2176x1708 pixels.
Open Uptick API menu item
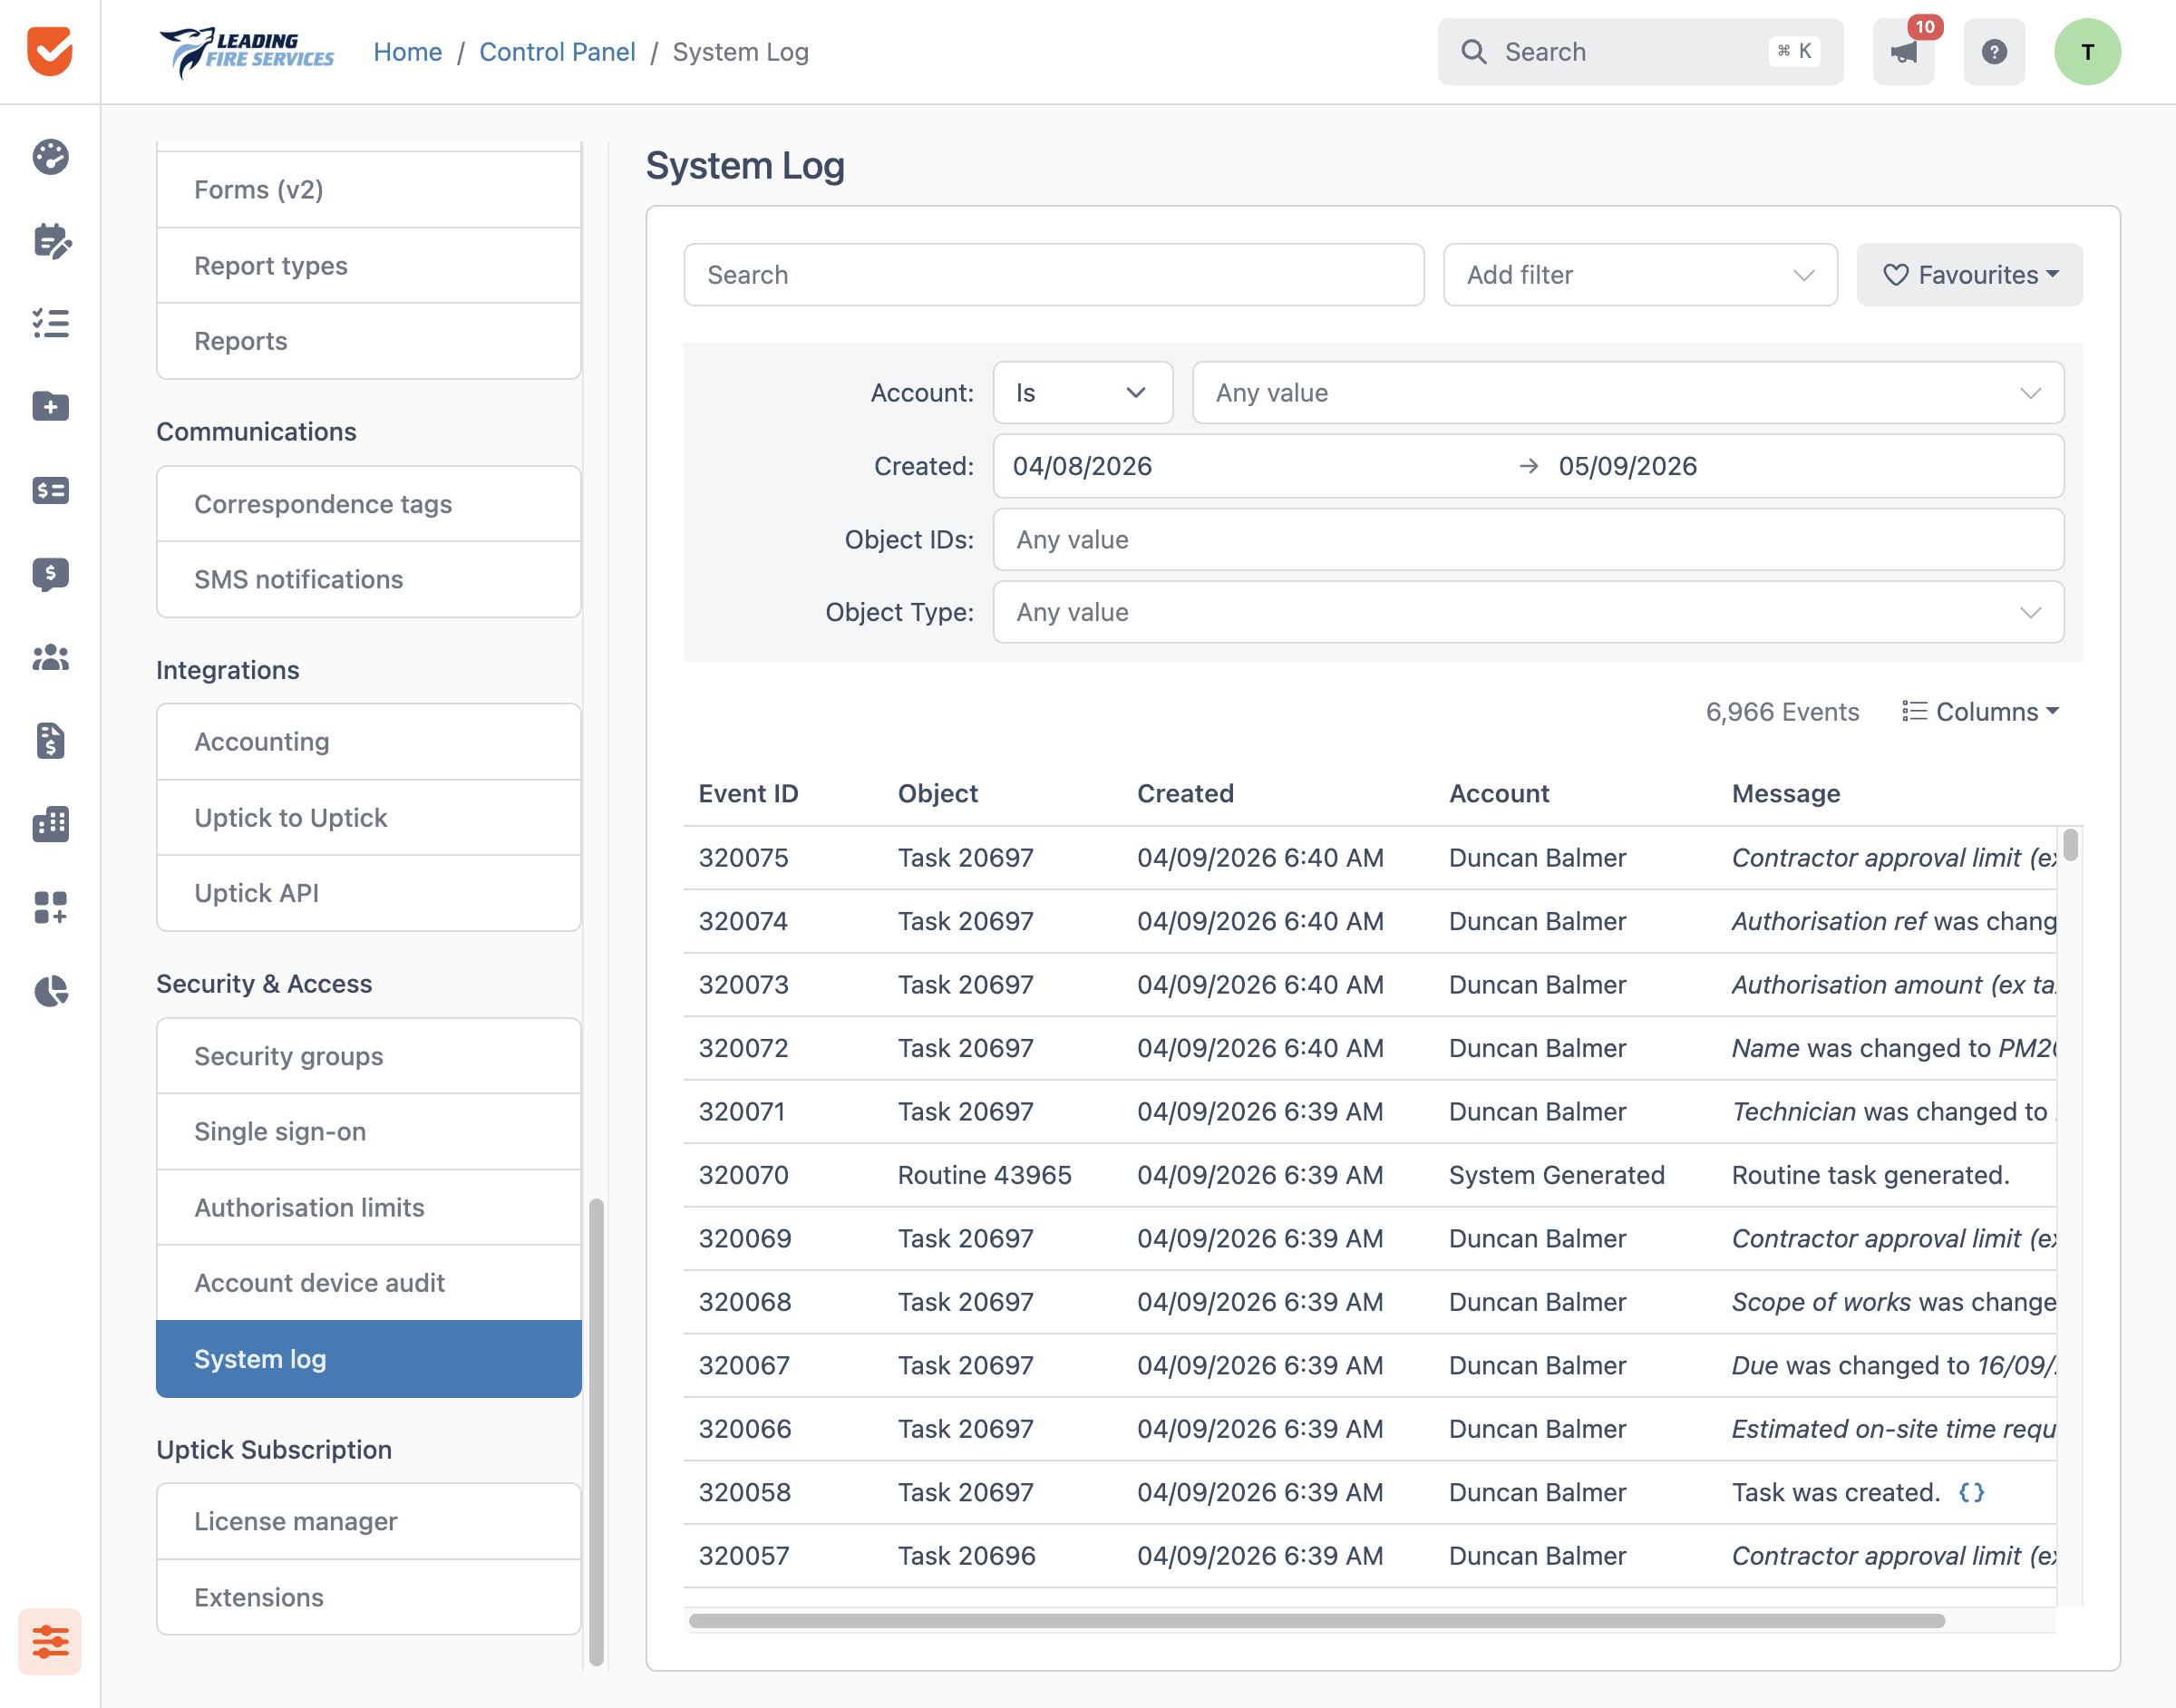369,893
